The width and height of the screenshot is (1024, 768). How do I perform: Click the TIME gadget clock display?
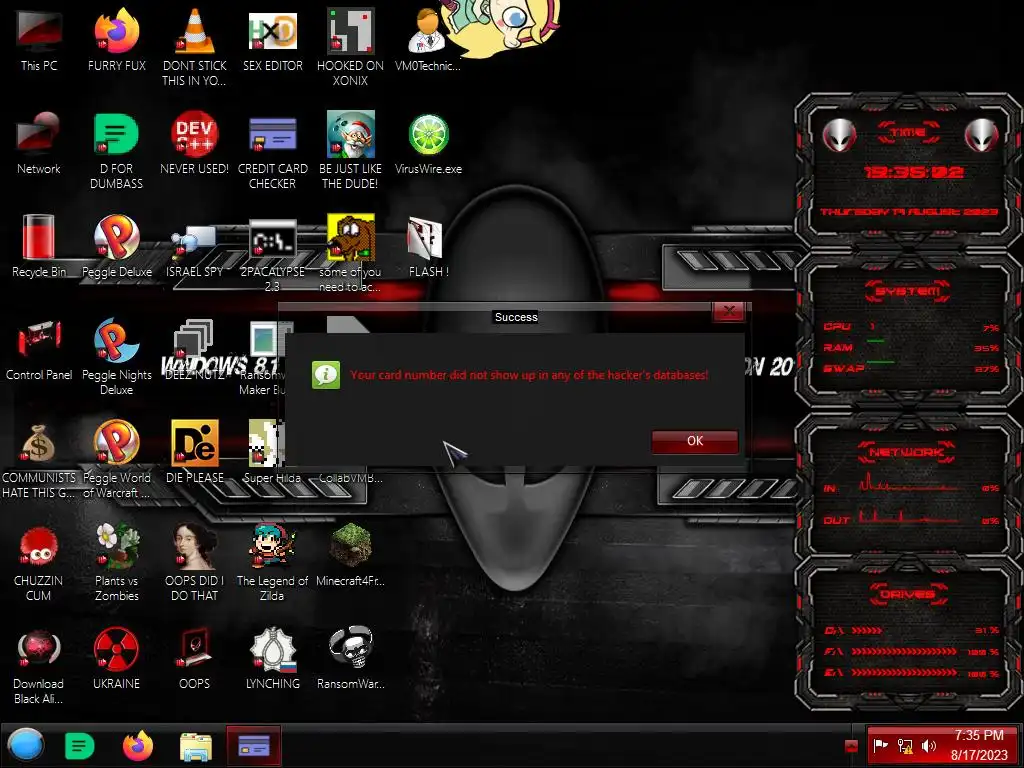913,172
